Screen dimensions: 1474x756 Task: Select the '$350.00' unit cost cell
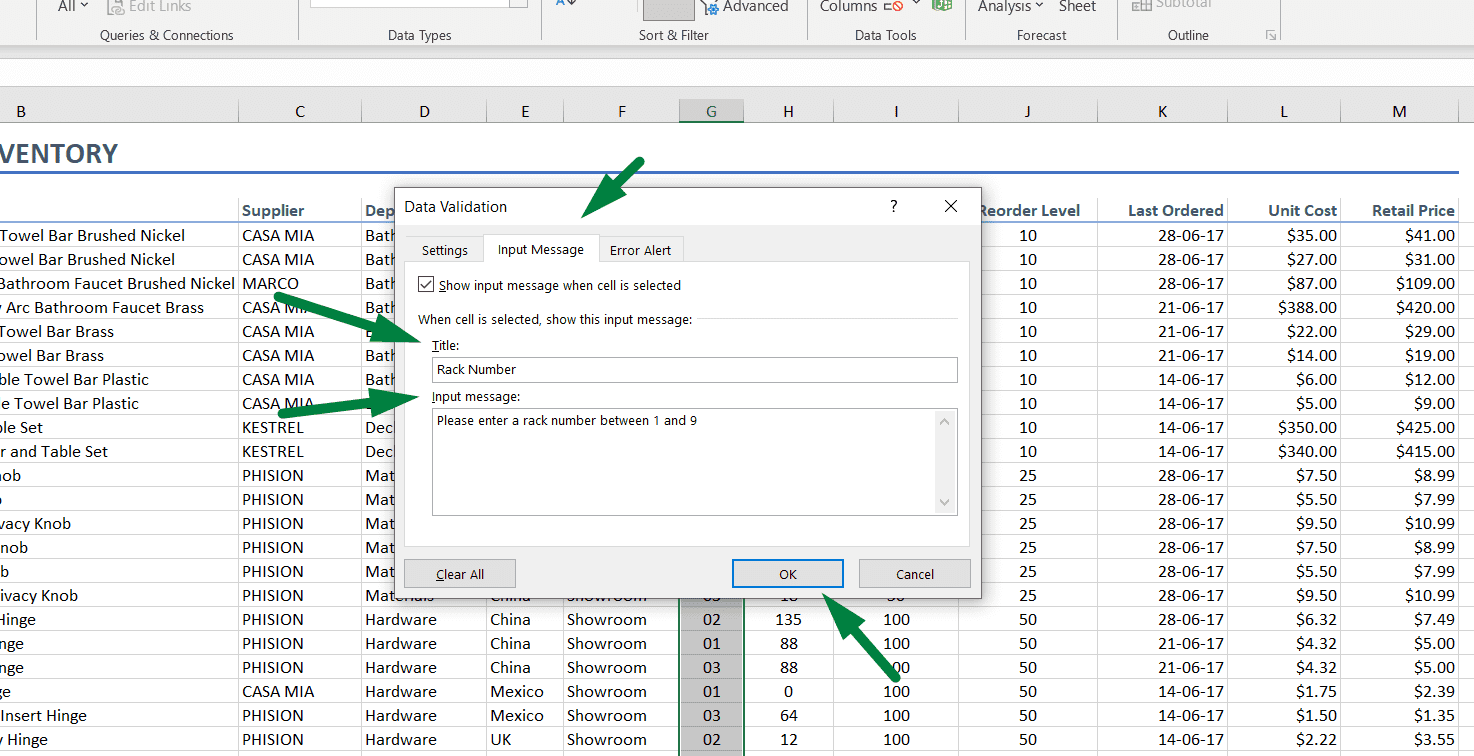pos(1284,428)
